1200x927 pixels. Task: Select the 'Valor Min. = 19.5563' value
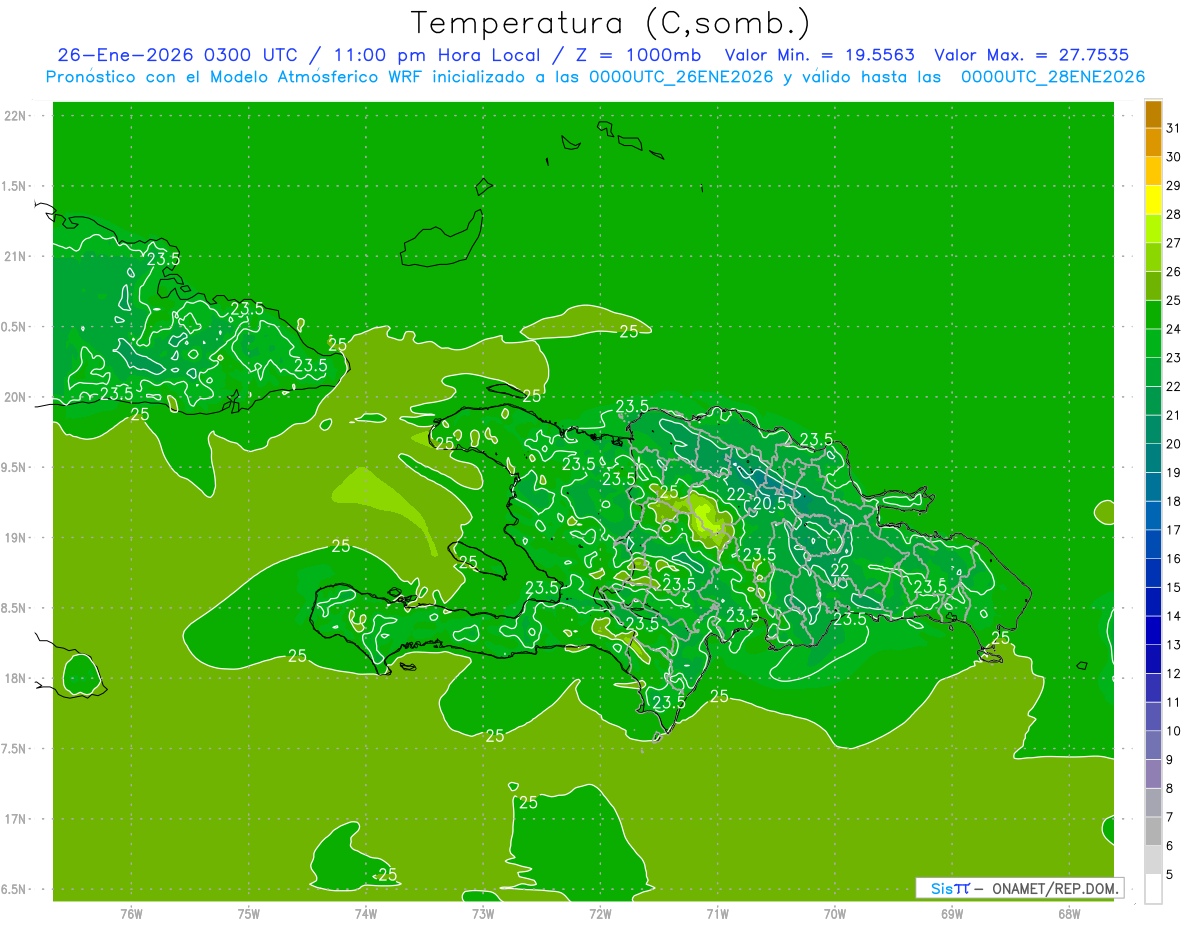[820, 55]
